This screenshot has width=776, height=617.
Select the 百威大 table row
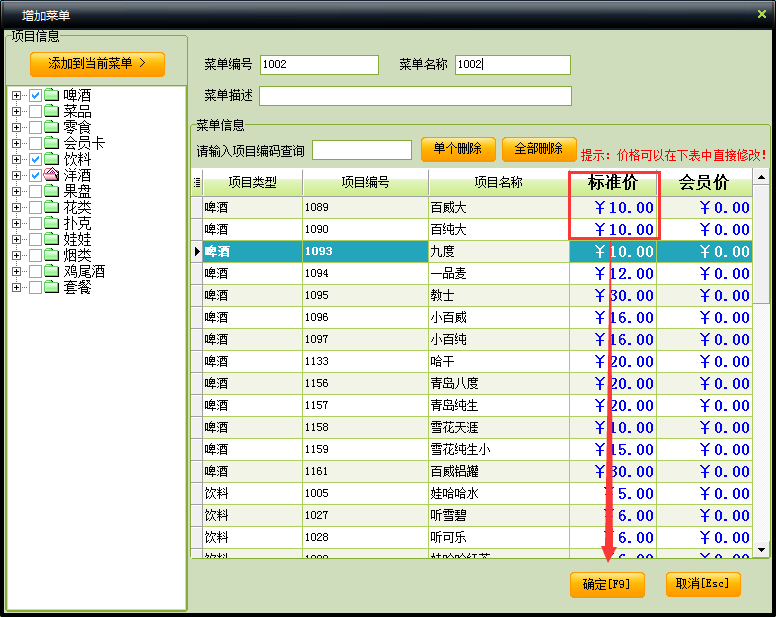[472, 207]
